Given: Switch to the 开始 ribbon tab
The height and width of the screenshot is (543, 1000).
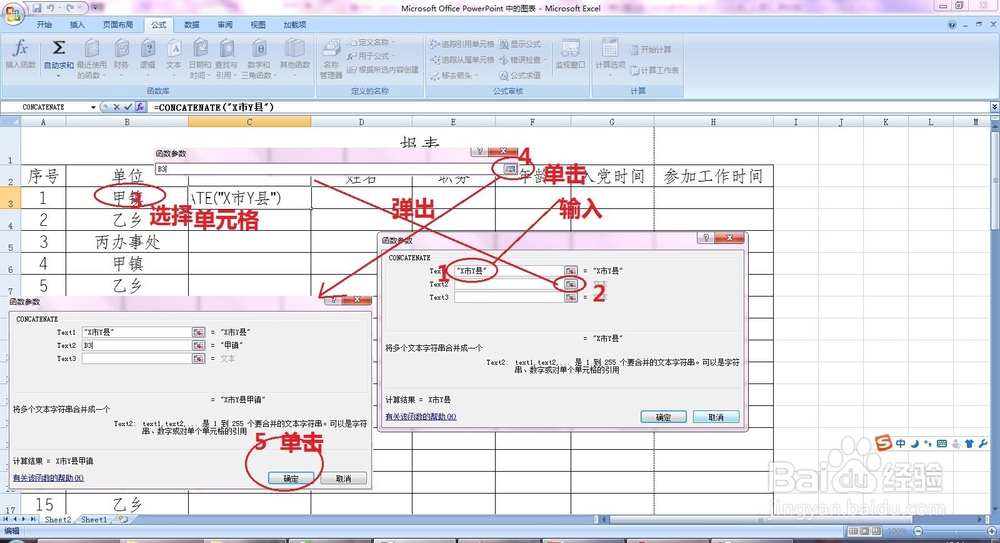Looking at the screenshot, I should coord(44,24).
